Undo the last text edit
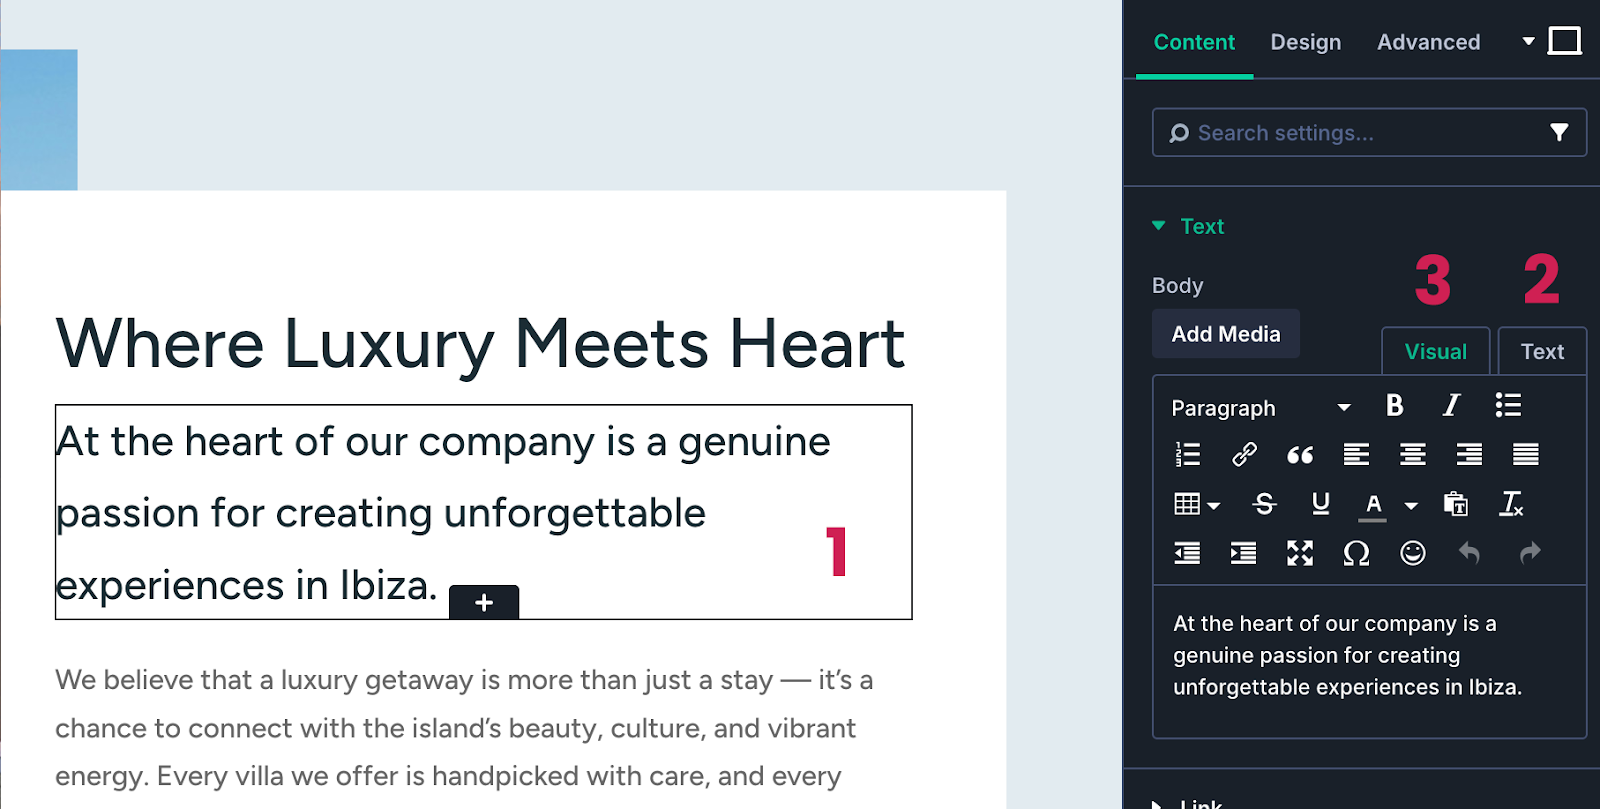 point(1468,553)
